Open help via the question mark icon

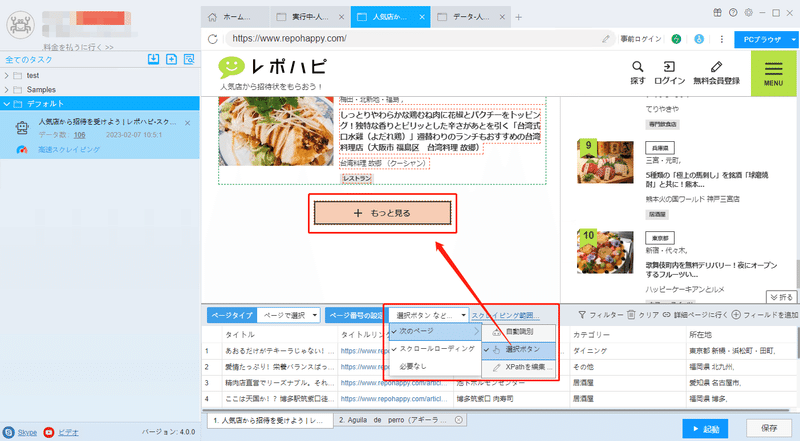point(733,13)
